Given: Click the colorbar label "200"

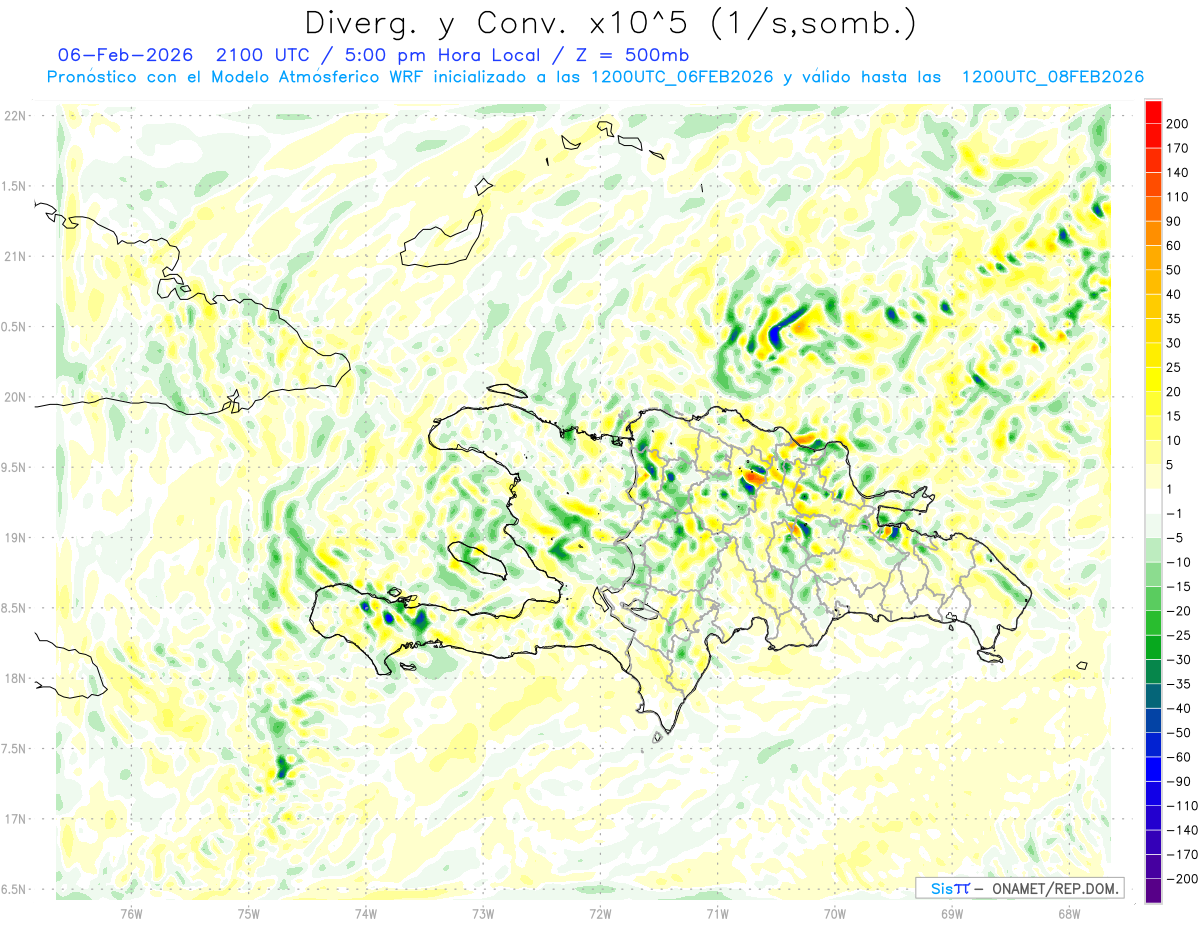Looking at the screenshot, I should pos(1179,123).
